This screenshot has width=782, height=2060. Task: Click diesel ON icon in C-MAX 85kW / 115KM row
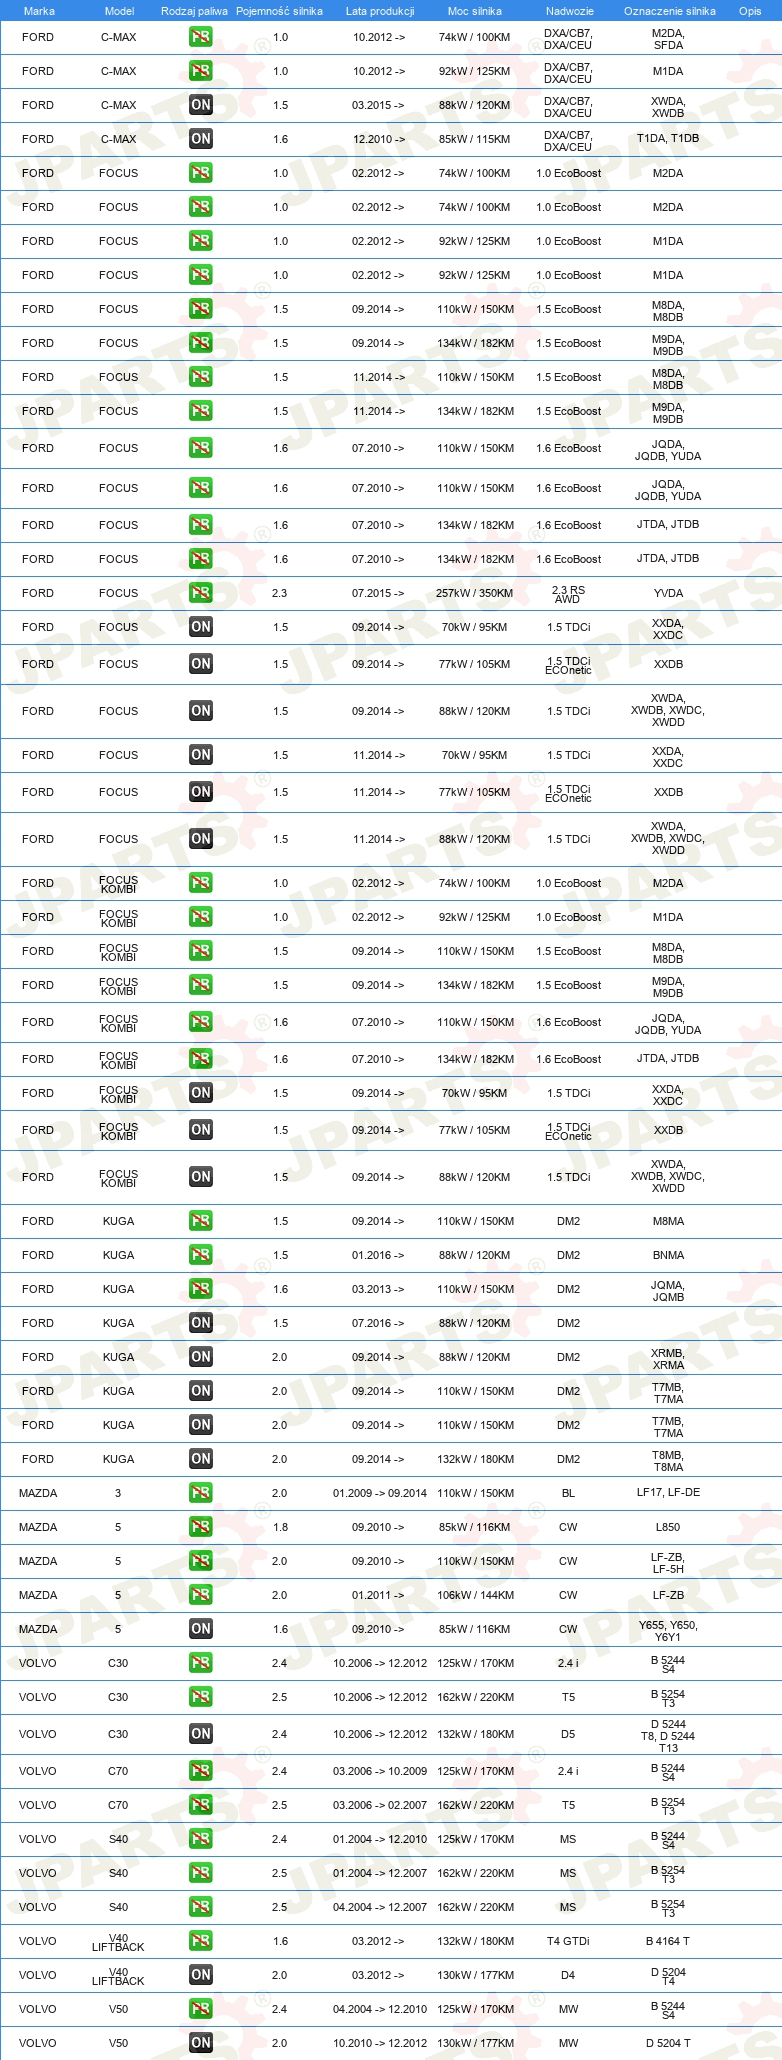(201, 139)
